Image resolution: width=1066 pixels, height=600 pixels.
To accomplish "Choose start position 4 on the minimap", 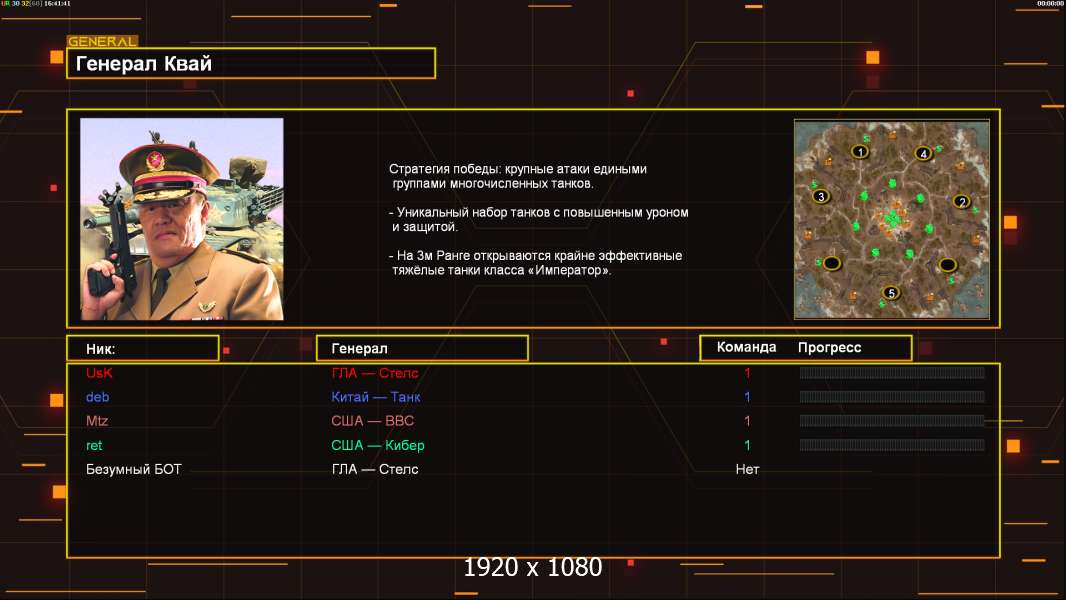I will tap(923, 153).
